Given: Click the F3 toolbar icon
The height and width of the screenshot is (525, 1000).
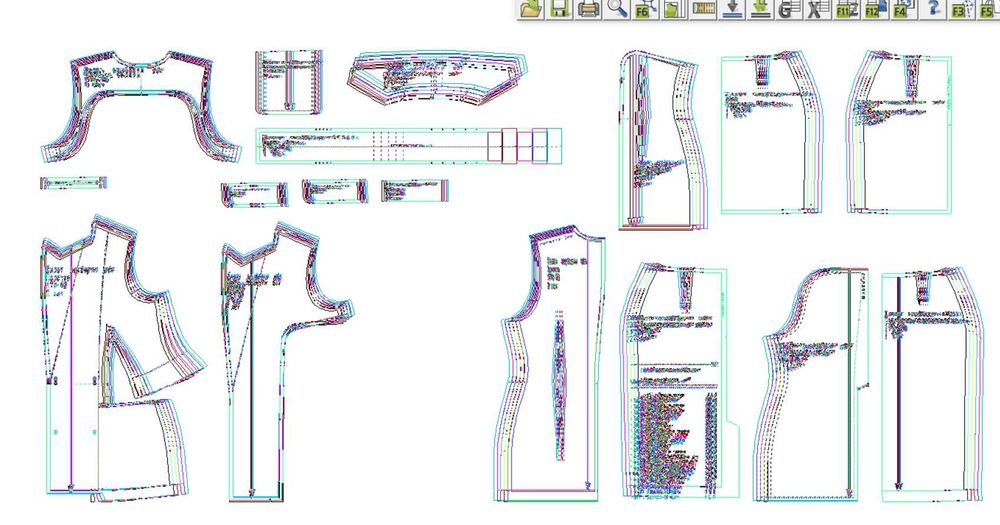Looking at the screenshot, I should tap(961, 9).
